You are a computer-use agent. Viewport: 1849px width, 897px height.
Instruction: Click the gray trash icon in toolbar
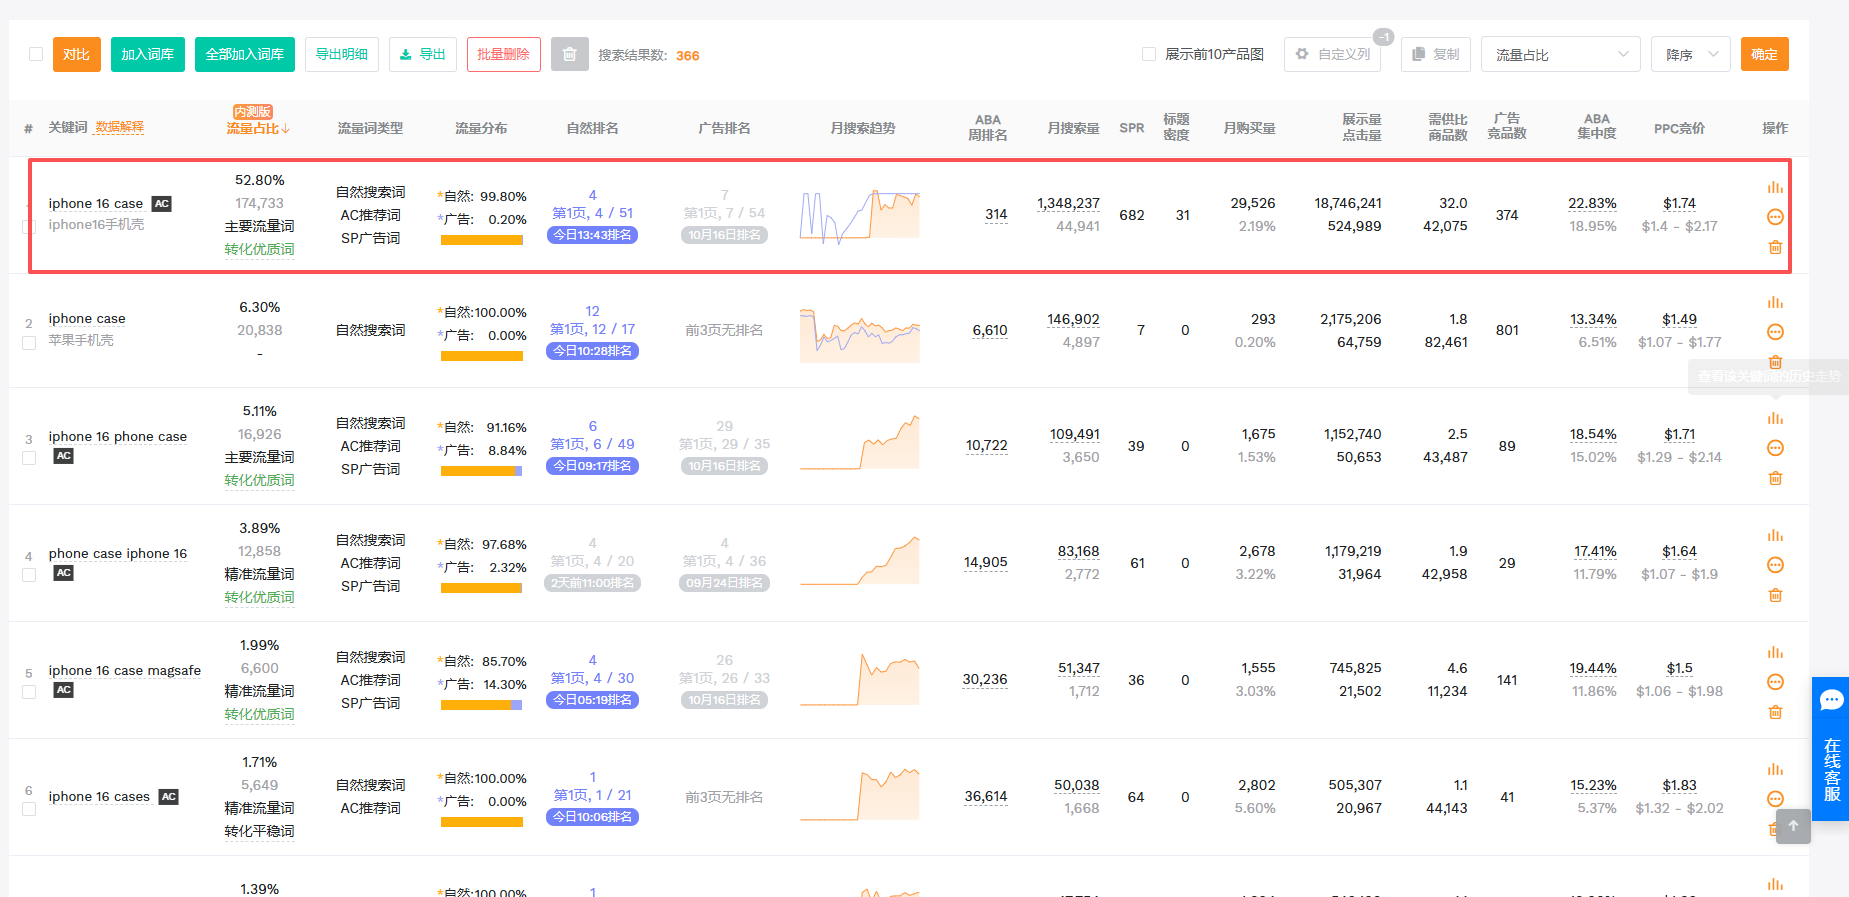coord(569,54)
